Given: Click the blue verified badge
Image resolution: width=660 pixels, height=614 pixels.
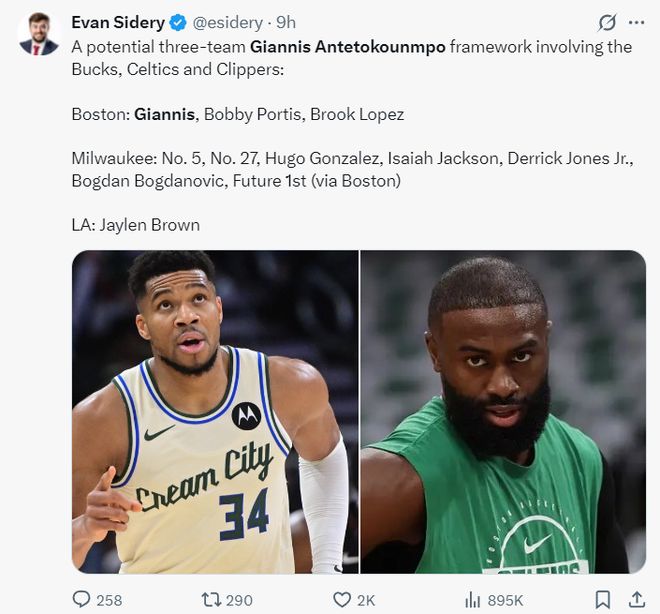Looking at the screenshot, I should [178, 23].
